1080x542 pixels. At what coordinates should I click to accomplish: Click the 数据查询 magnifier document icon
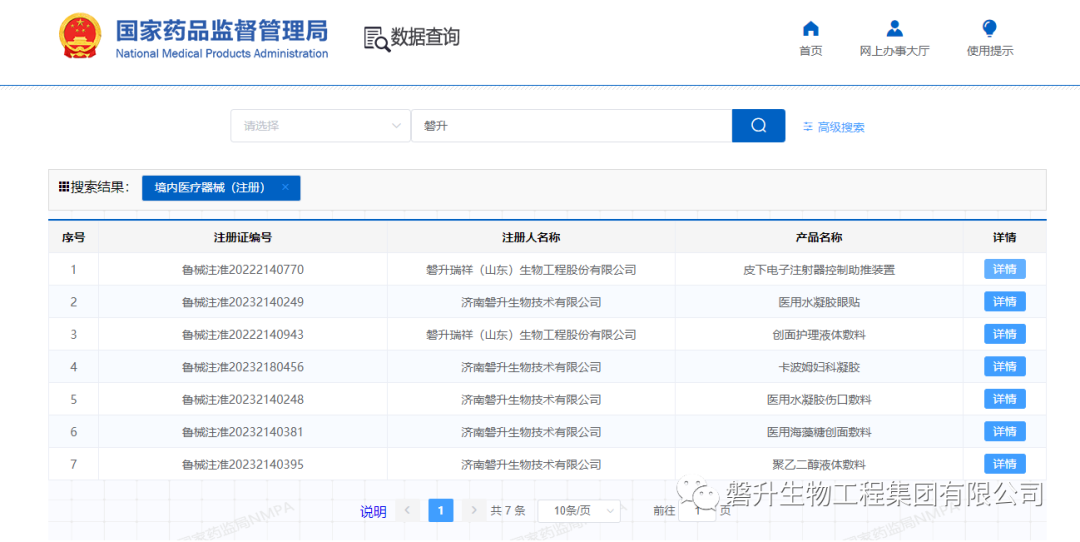(x=376, y=38)
